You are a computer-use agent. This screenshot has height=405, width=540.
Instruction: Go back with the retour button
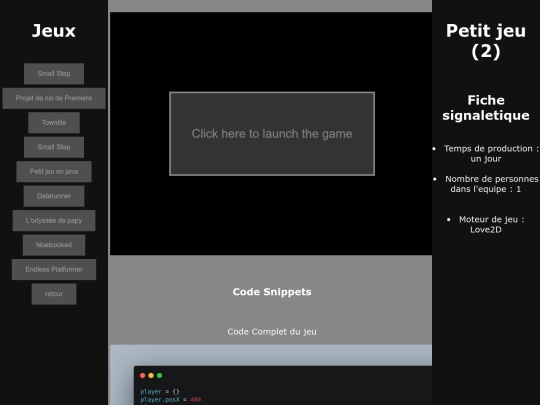54,294
